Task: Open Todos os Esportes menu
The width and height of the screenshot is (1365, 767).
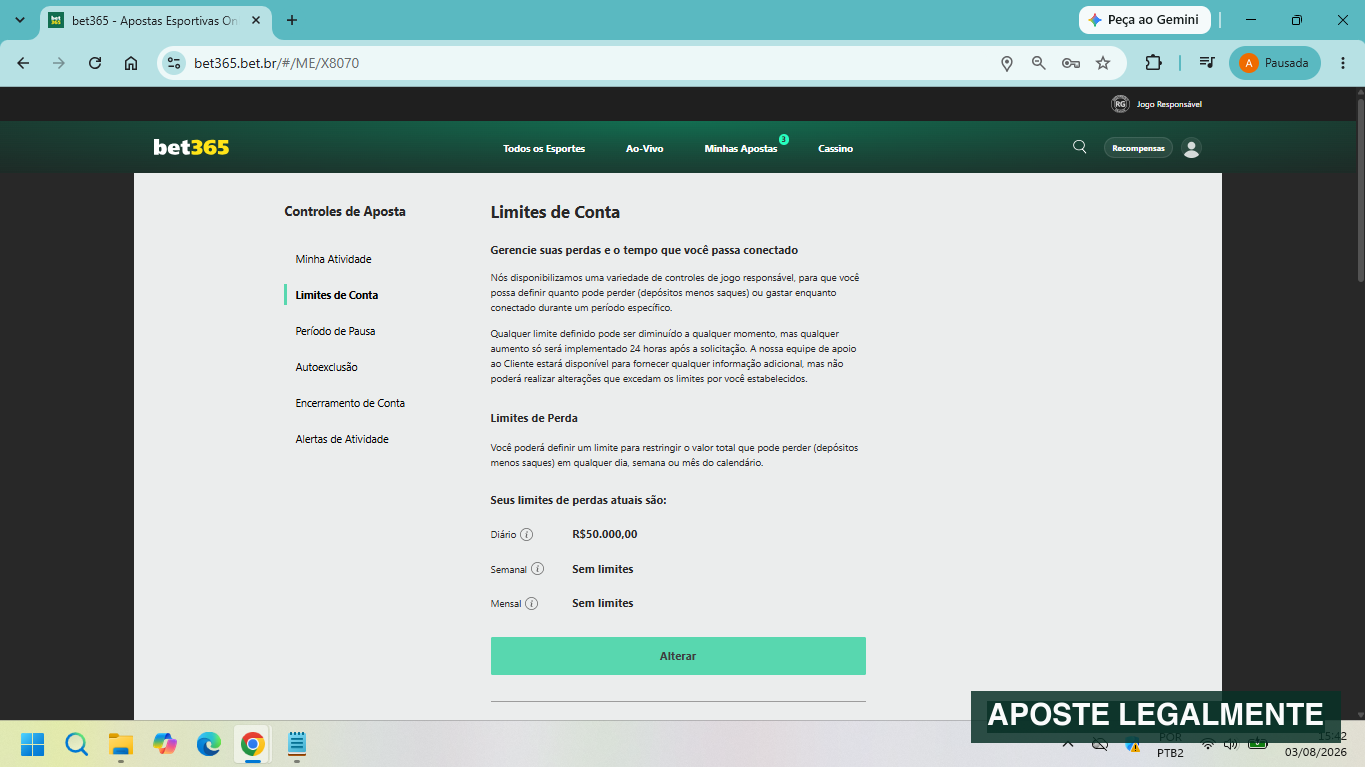Action: (x=544, y=148)
